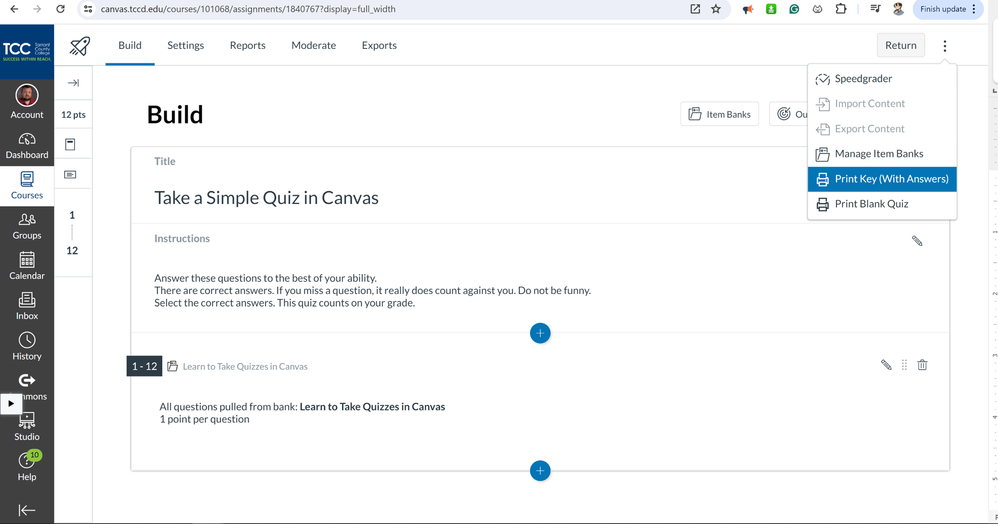Click the play button overlay on sidebar
The height and width of the screenshot is (524, 998).
coord(11,404)
